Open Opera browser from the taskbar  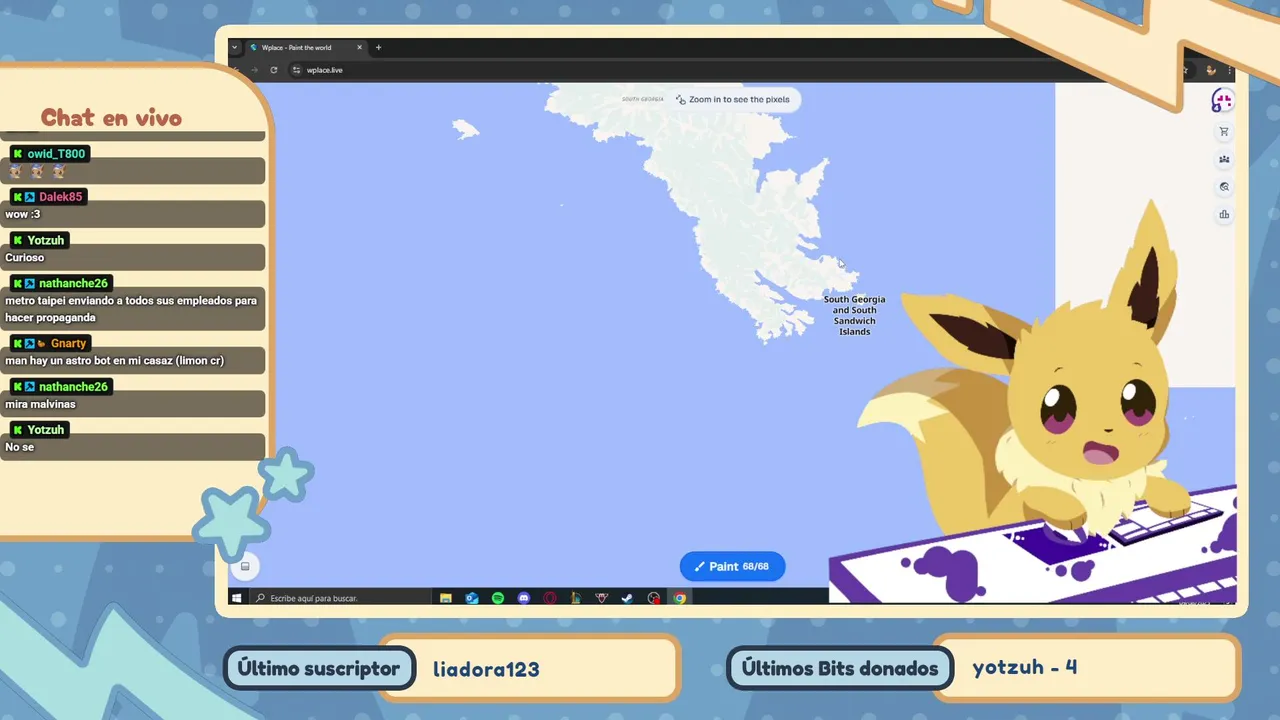pyautogui.click(x=550, y=598)
